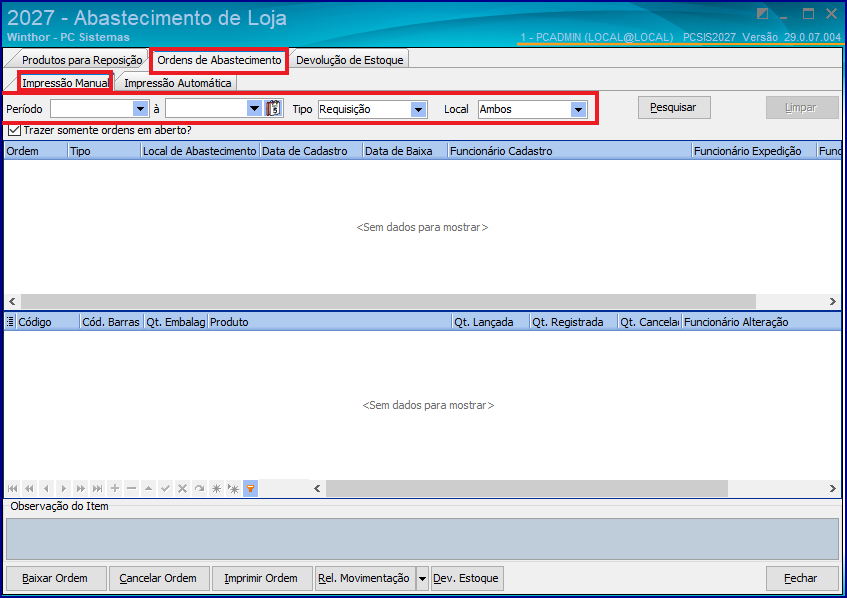The width and height of the screenshot is (847, 598).
Task: Switch to Impressão Automática subtab
Action: [x=178, y=83]
